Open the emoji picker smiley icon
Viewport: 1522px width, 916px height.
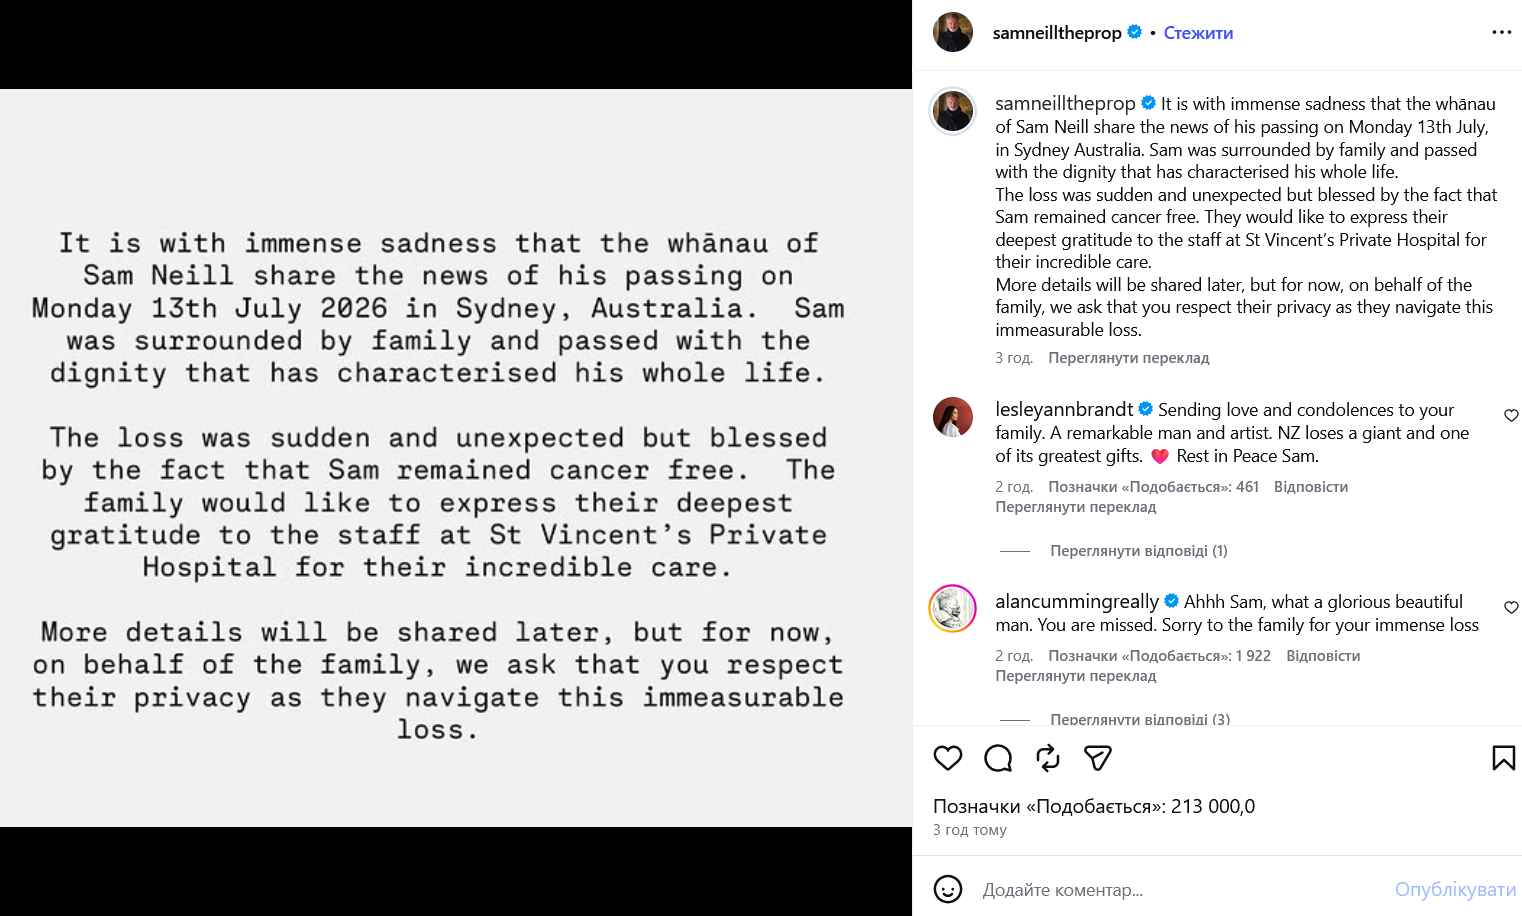click(948, 889)
